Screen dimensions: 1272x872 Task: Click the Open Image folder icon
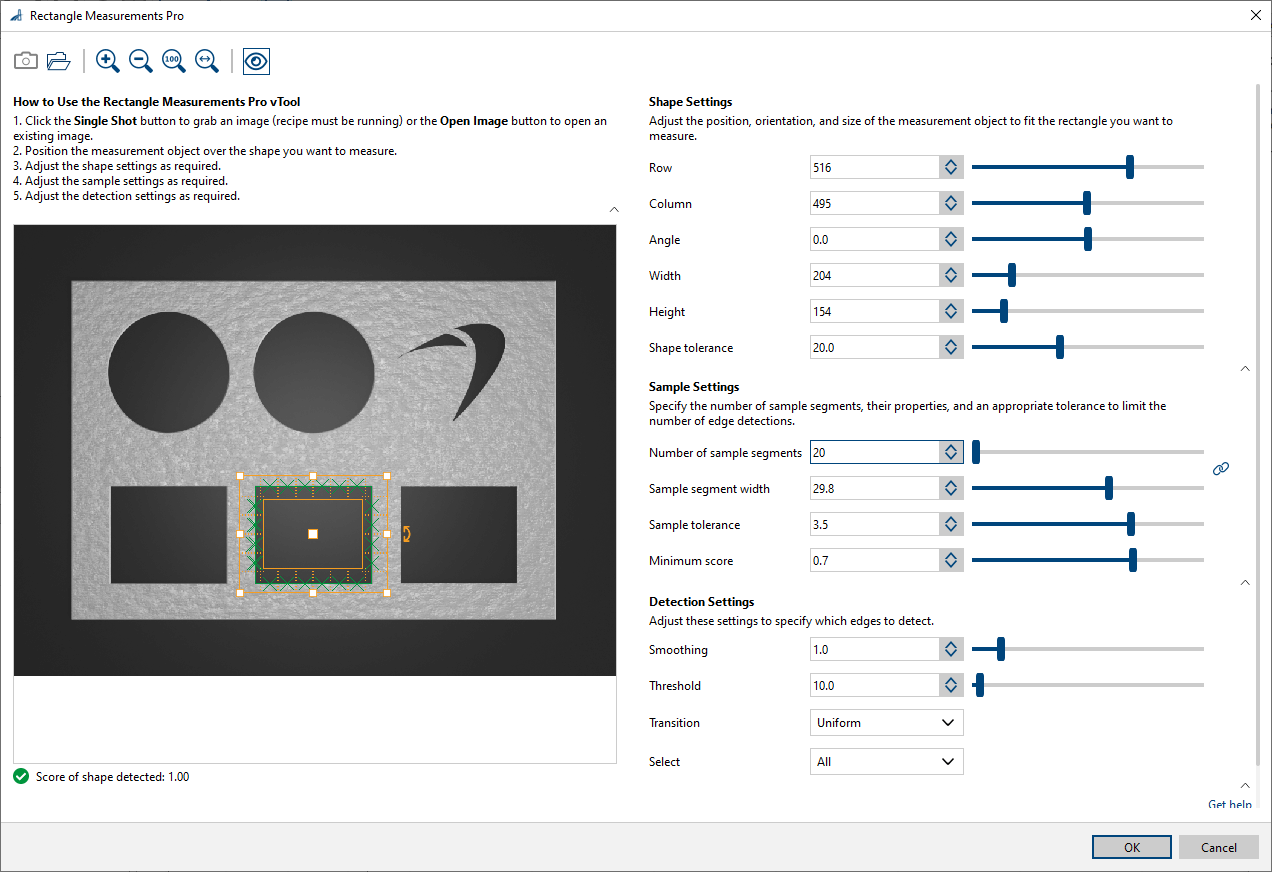pos(59,61)
